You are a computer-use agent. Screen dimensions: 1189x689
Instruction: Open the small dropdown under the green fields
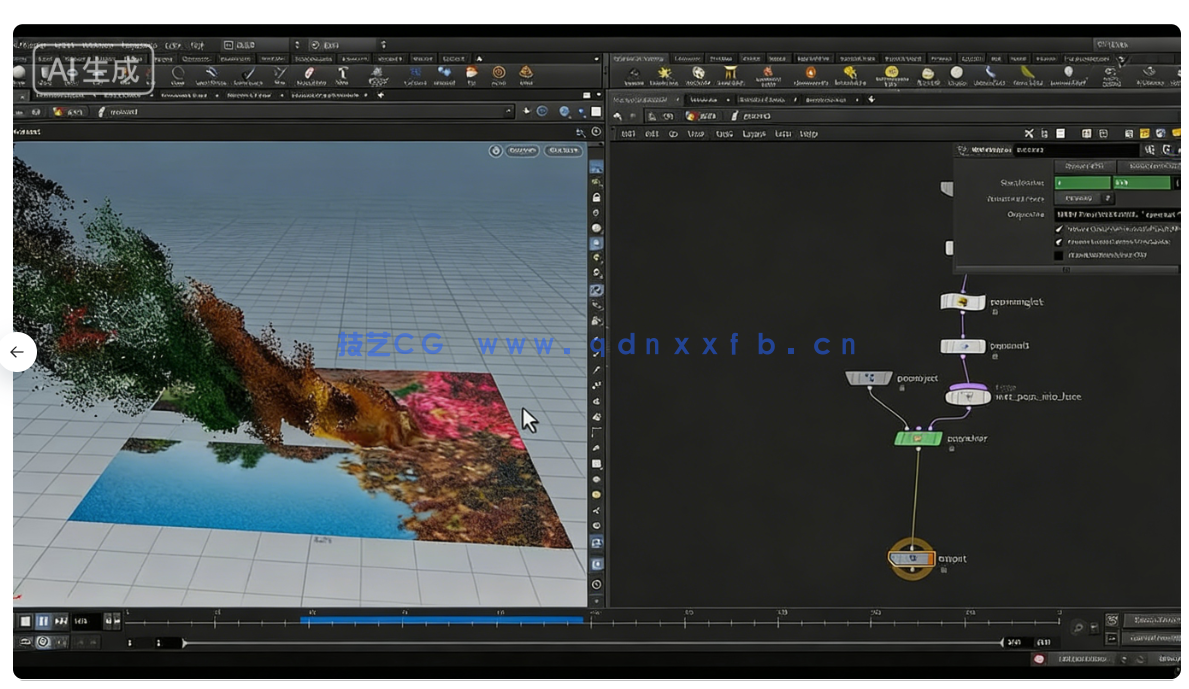coord(1107,199)
